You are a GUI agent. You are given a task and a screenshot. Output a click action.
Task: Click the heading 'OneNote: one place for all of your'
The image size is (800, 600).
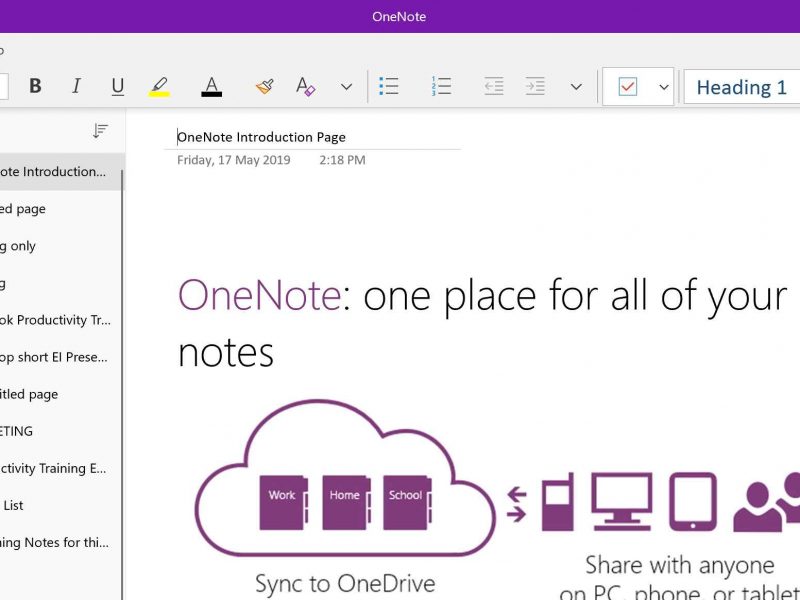point(482,296)
